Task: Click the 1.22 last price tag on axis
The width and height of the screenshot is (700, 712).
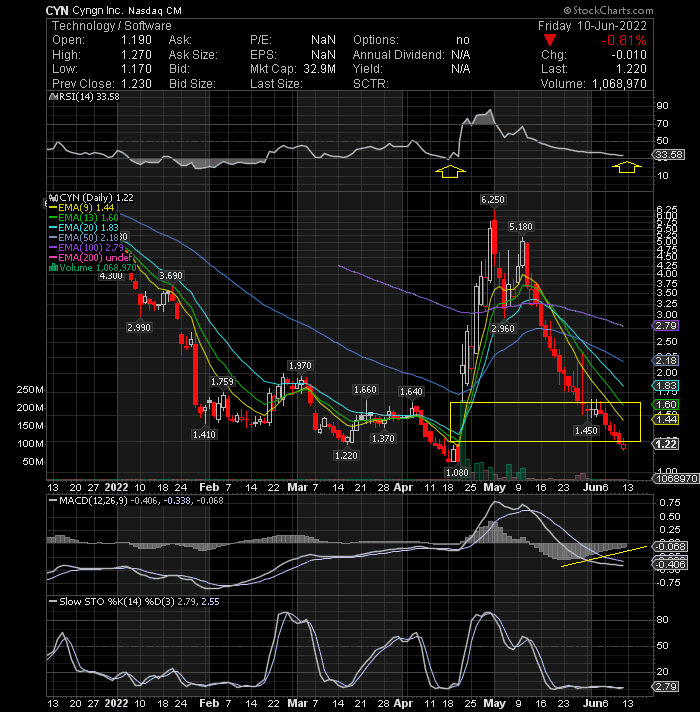Action: [x=665, y=444]
